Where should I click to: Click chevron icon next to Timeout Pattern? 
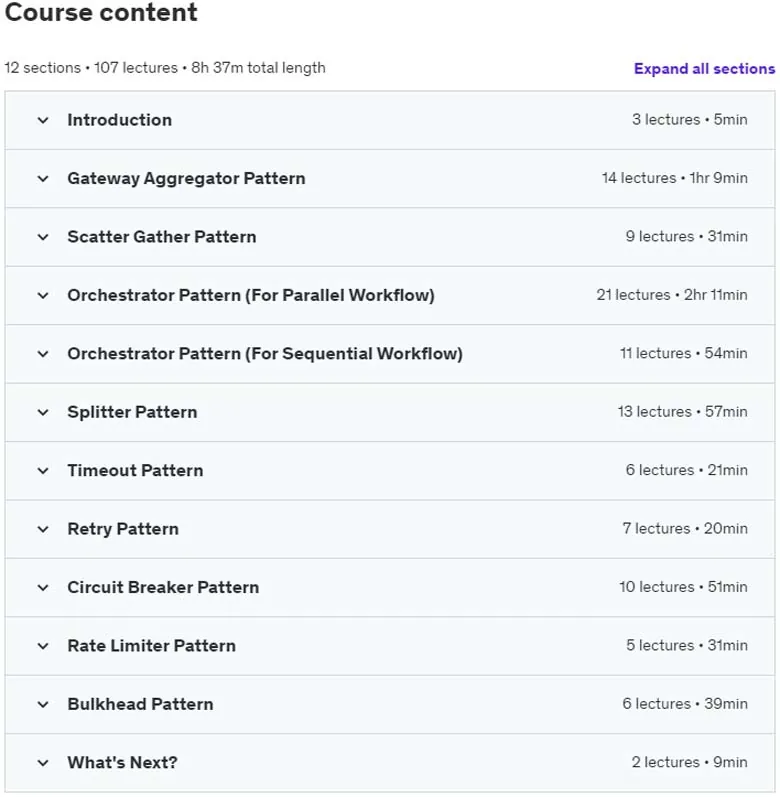pos(43,471)
